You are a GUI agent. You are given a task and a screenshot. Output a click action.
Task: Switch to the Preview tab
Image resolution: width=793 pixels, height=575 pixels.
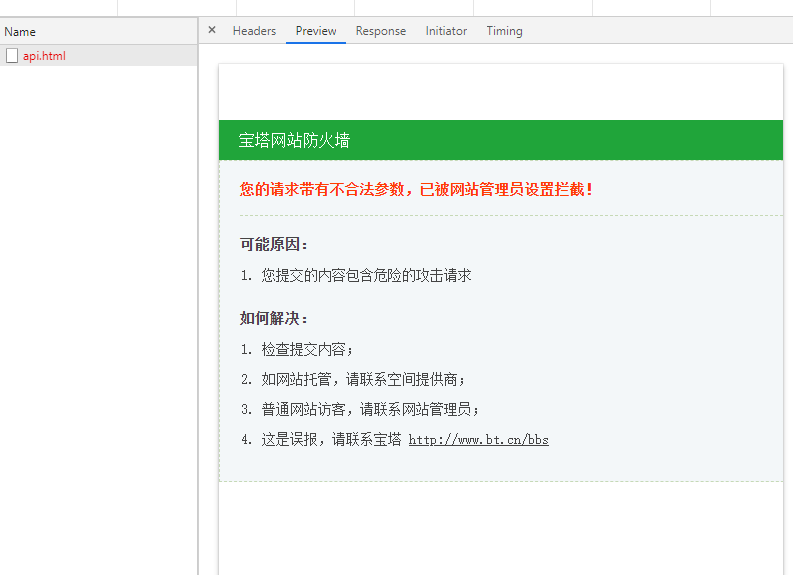tap(316, 31)
